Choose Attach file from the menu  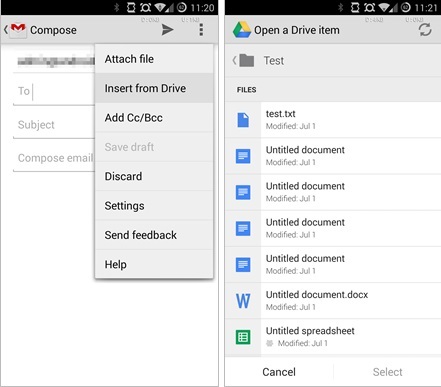click(x=154, y=59)
